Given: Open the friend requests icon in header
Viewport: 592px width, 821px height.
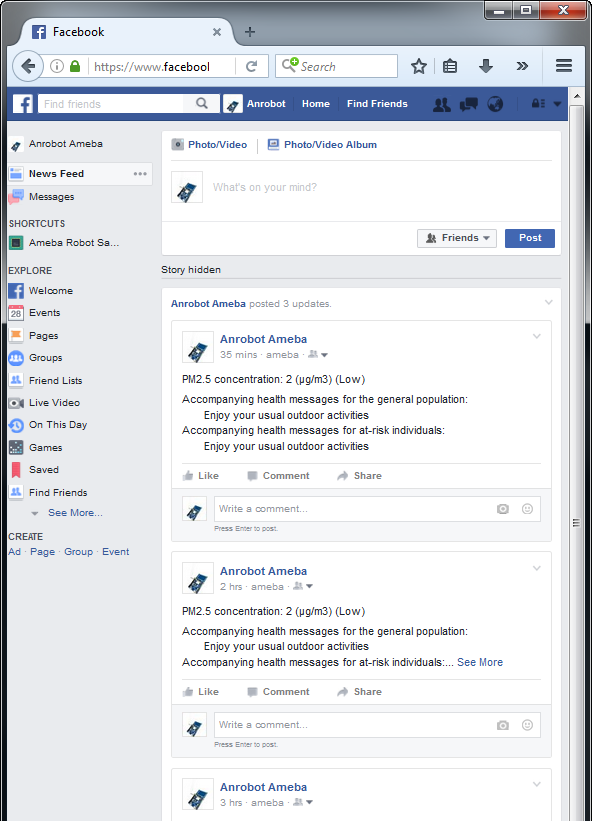Looking at the screenshot, I should (442, 104).
